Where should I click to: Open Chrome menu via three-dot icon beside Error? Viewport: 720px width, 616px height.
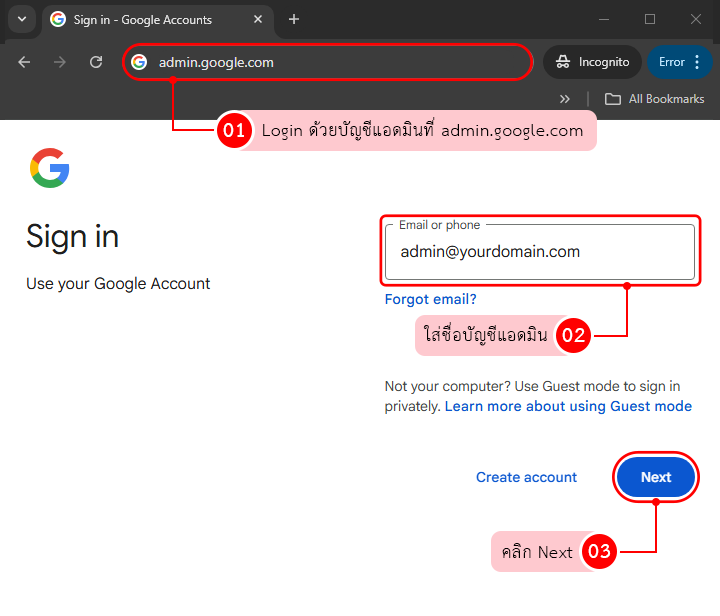697,62
